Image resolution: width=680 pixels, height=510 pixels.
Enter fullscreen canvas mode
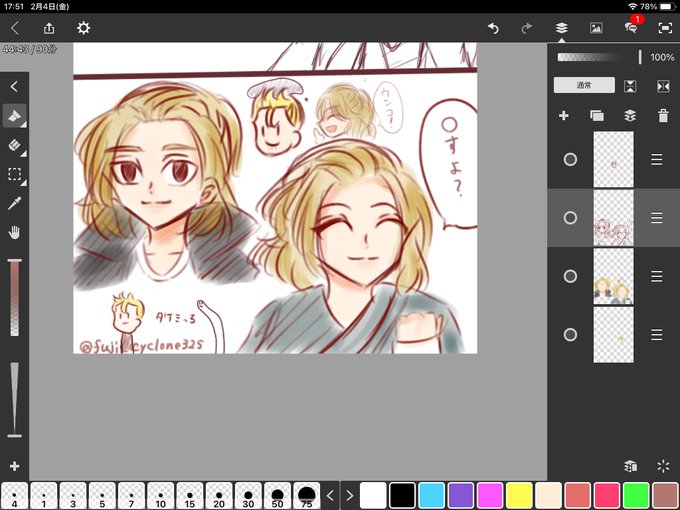(x=665, y=28)
